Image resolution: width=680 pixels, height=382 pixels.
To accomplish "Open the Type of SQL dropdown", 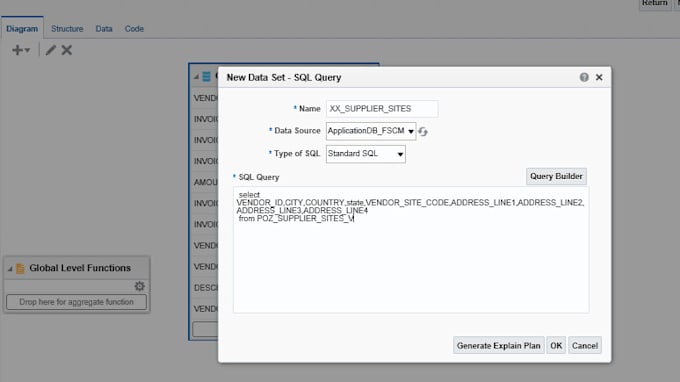I will point(366,153).
